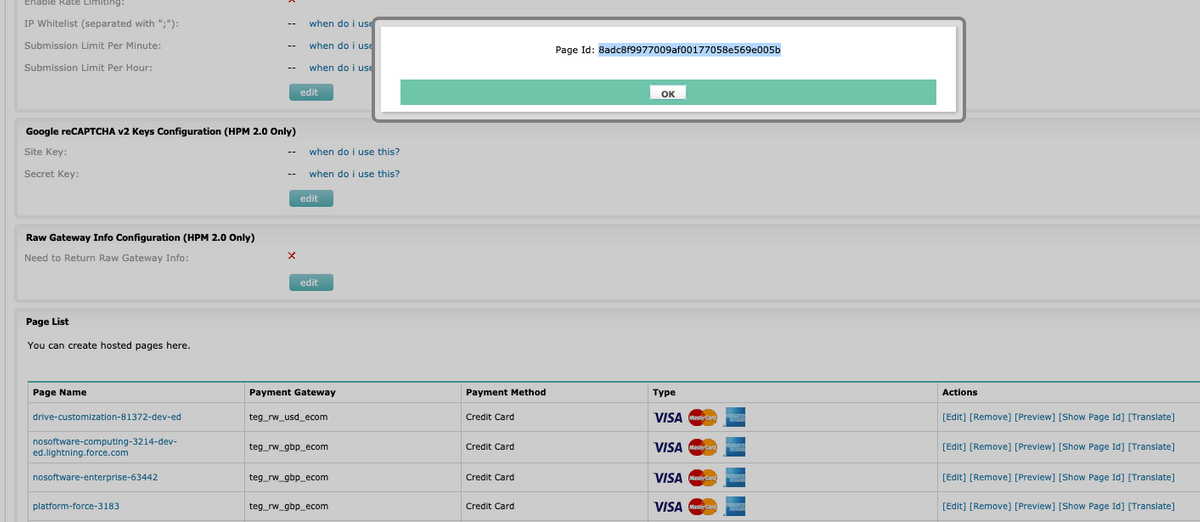Click MasterCard icon in drive-customization-81372-dev-ed row
The width and height of the screenshot is (1200, 522).
click(702, 417)
